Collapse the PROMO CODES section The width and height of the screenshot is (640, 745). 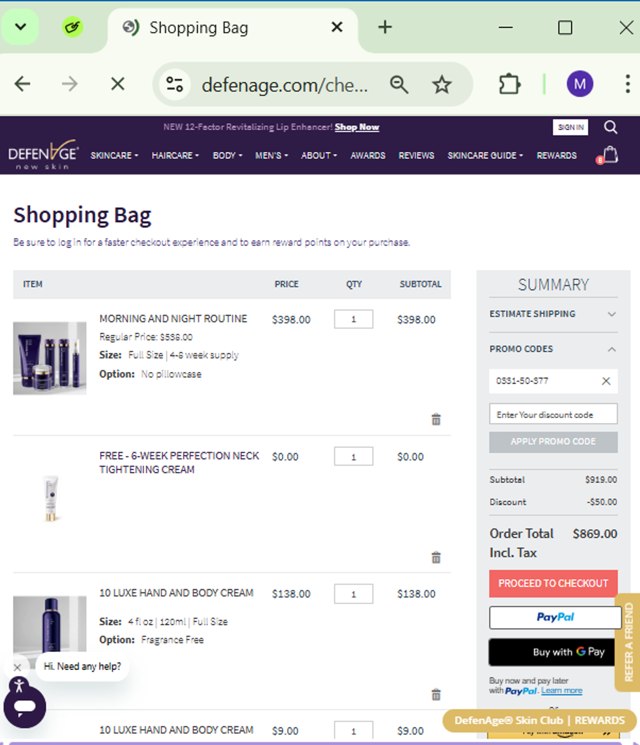pos(553,349)
